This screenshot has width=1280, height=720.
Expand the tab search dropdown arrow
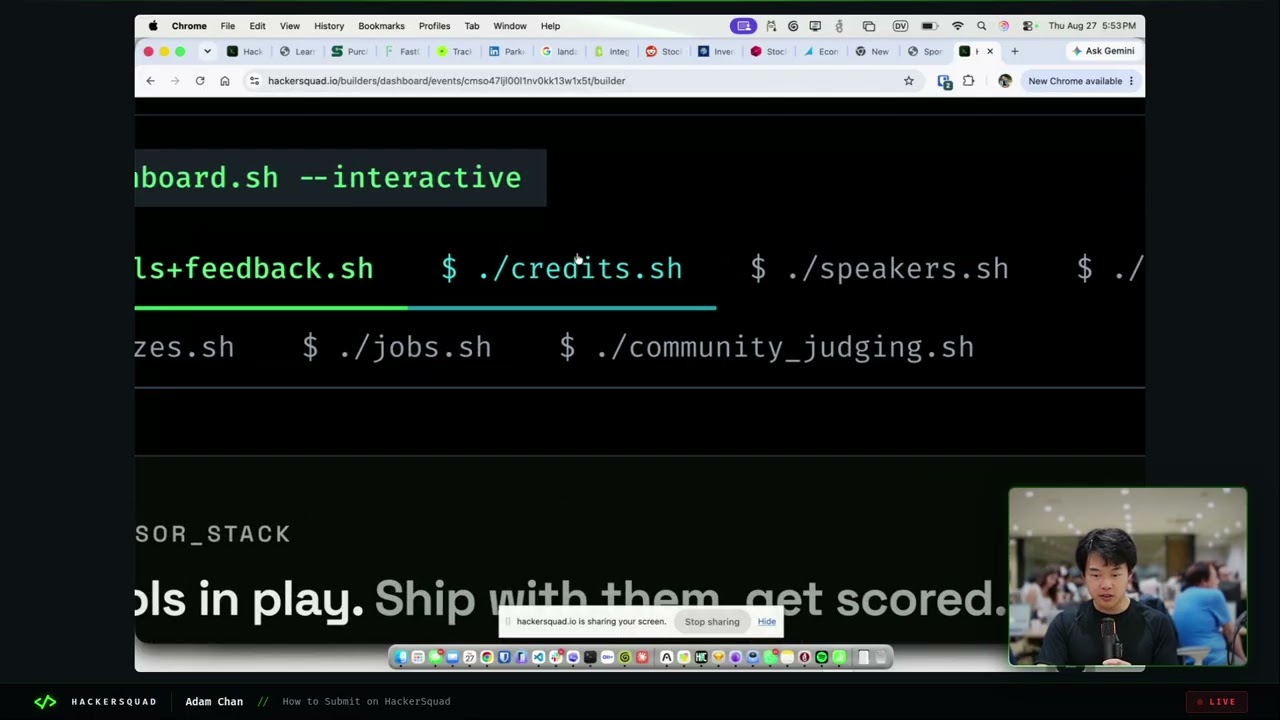207,51
